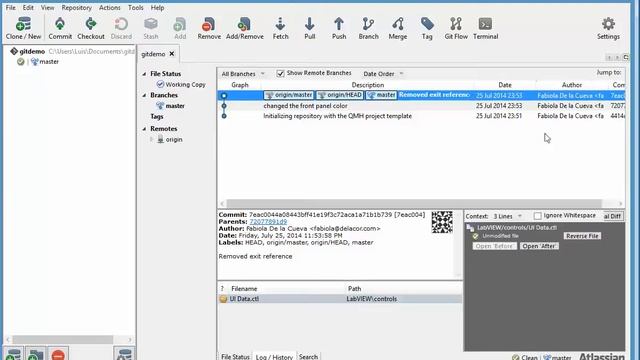Open the All Branches dropdown
The height and width of the screenshot is (360, 640).
[243, 74]
